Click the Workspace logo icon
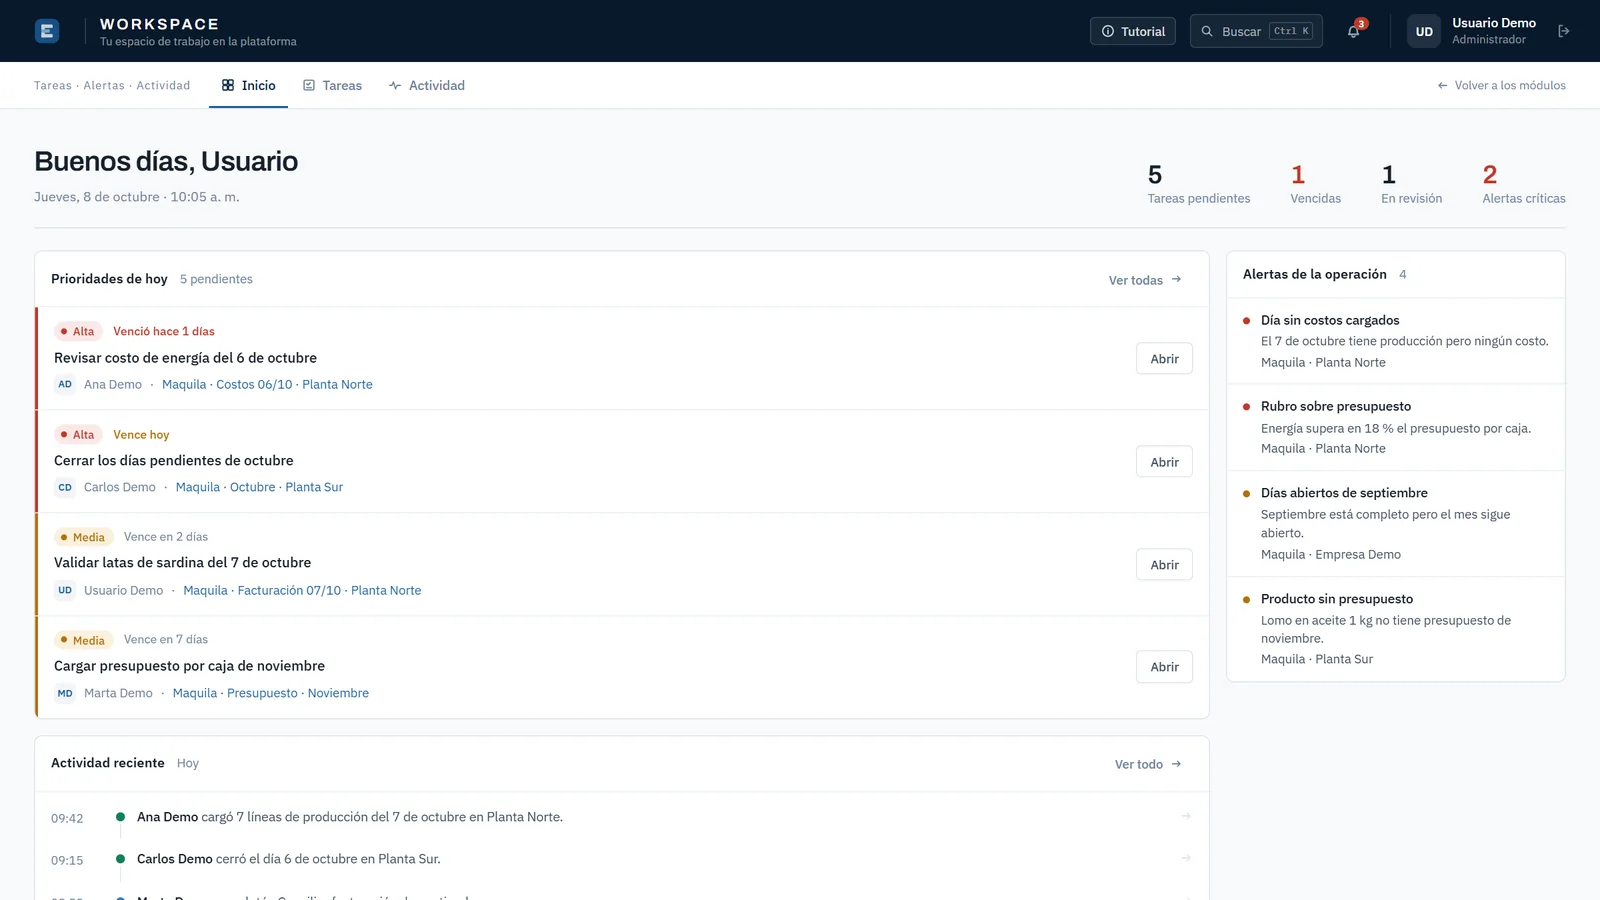This screenshot has width=1600, height=900. (47, 31)
